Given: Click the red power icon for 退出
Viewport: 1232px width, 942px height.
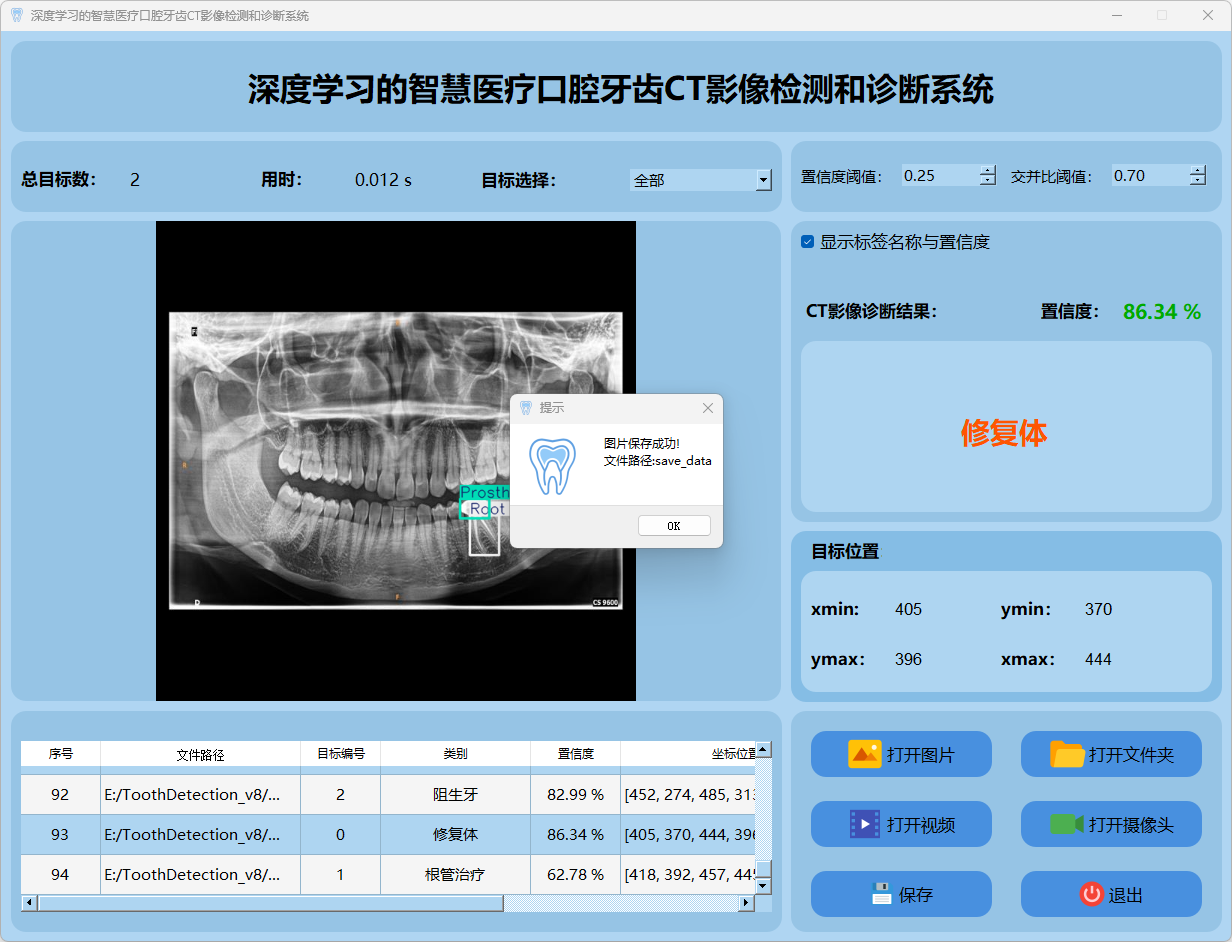Looking at the screenshot, I should [1091, 894].
